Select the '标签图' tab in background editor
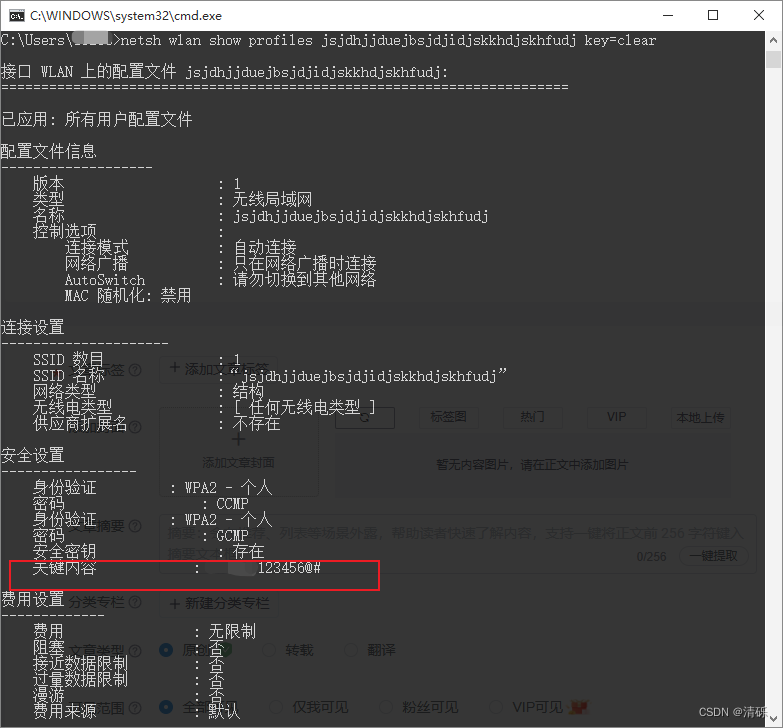Image resolution: width=783 pixels, height=728 pixels. (448, 417)
